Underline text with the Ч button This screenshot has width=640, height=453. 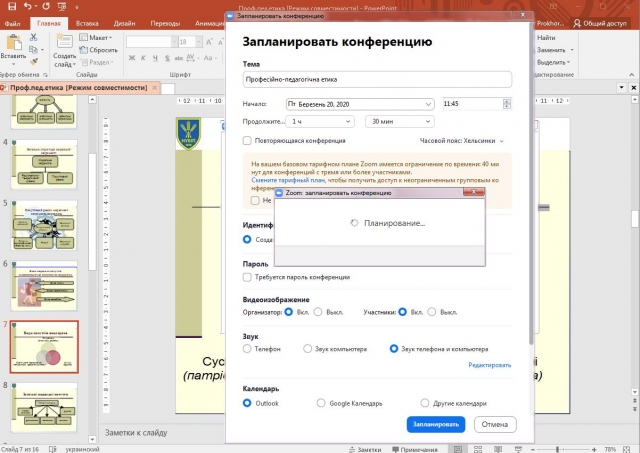coord(156,58)
